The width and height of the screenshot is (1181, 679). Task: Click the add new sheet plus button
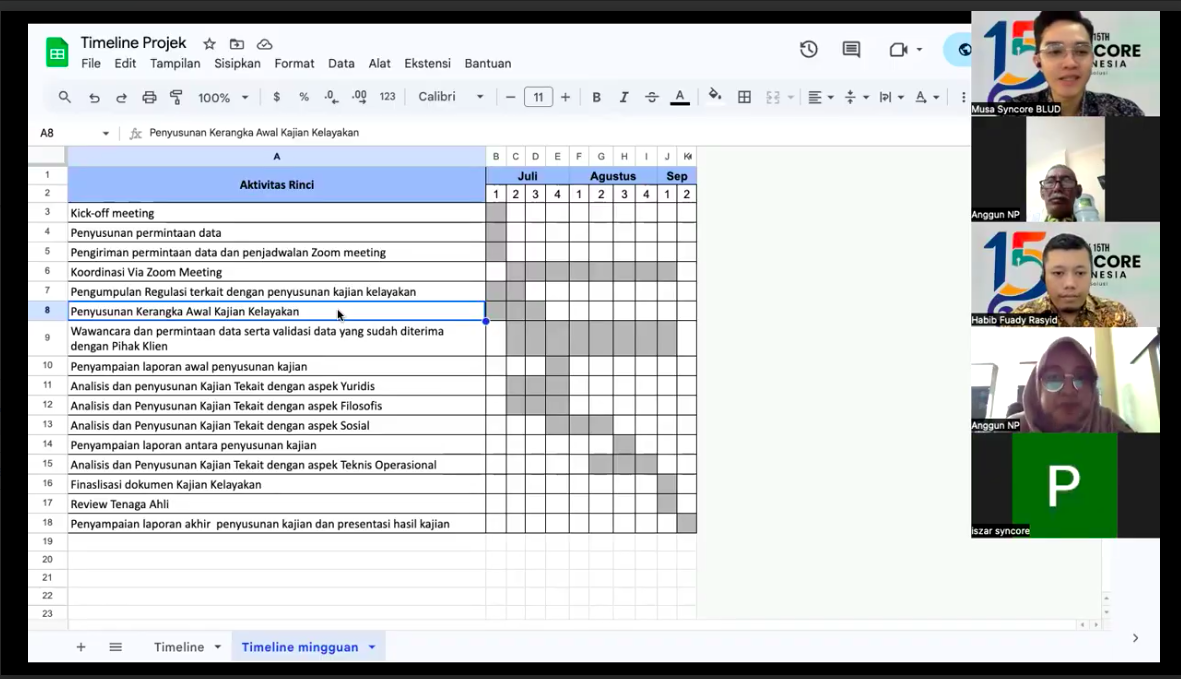coord(81,647)
